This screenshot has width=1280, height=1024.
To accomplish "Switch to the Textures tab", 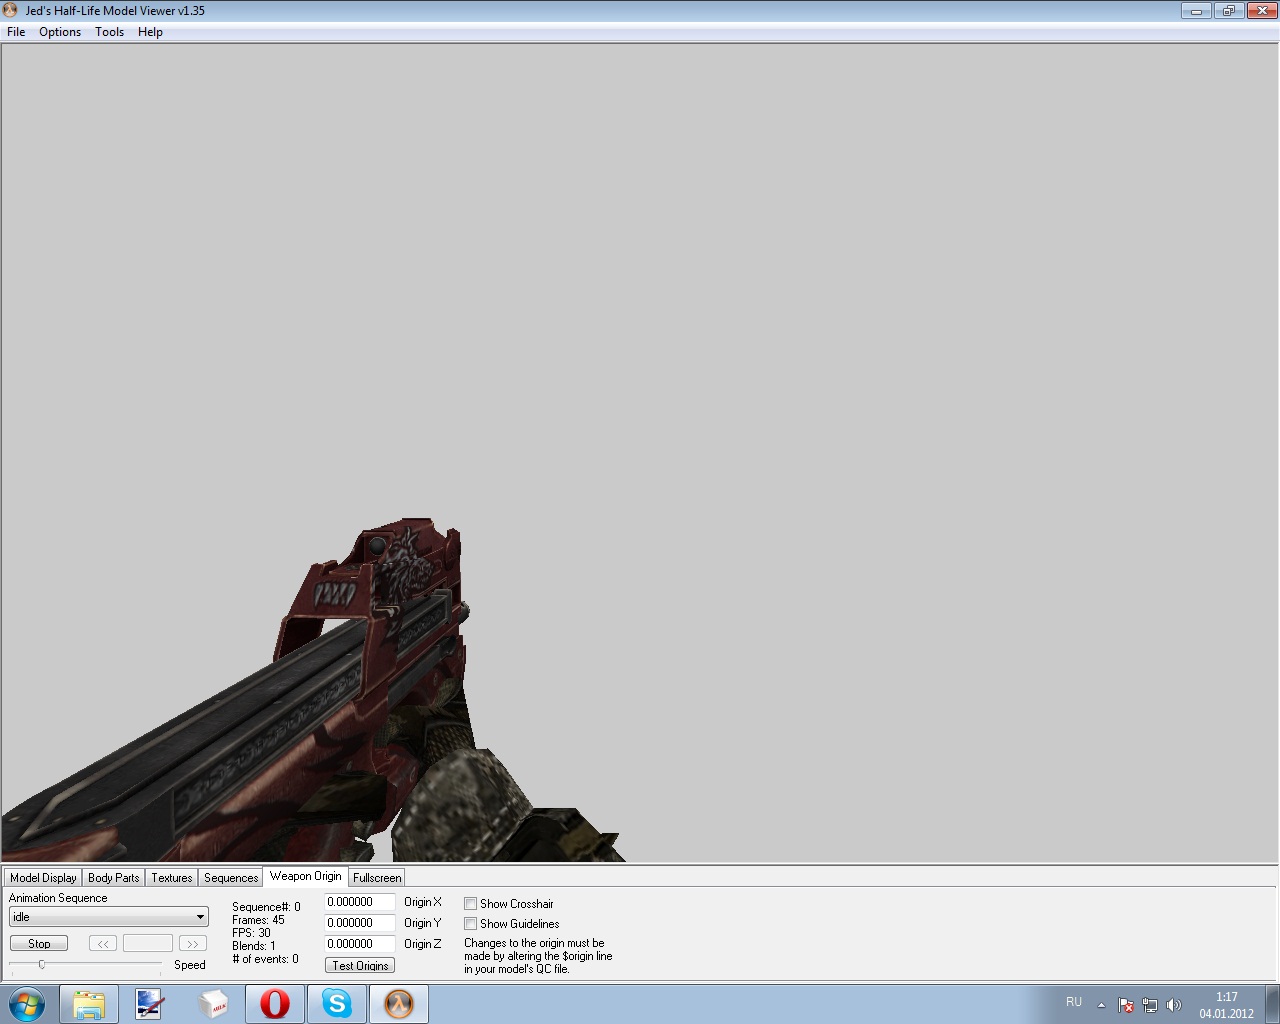I will pyautogui.click(x=172, y=878).
